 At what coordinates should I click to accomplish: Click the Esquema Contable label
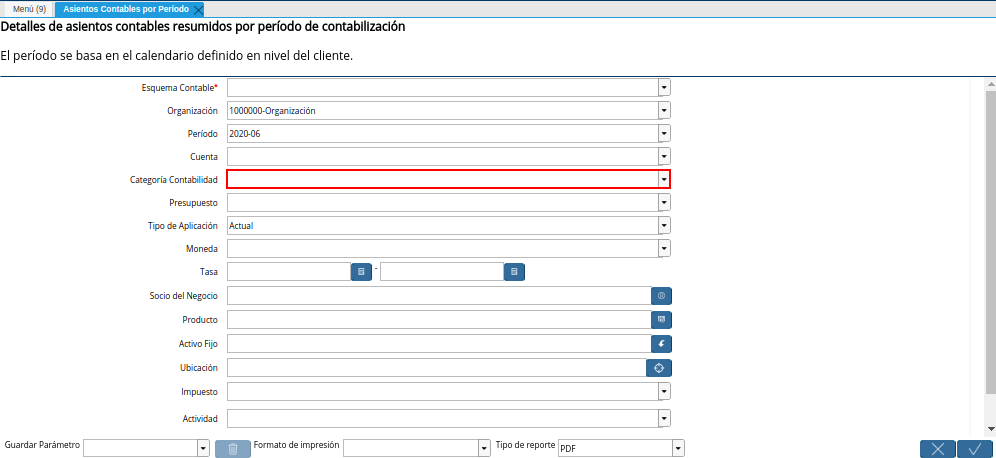[x=179, y=88]
